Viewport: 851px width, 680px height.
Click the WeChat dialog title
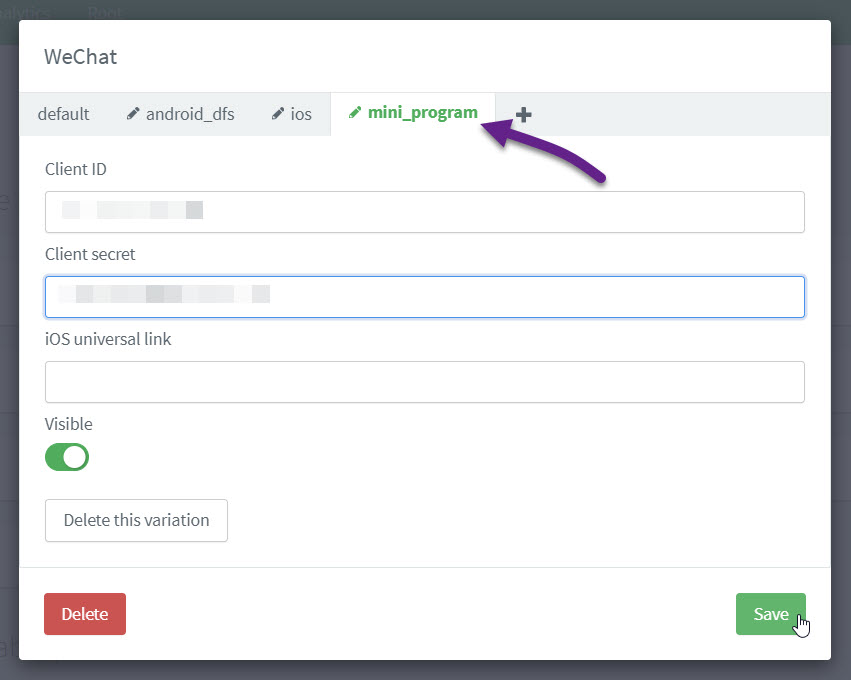pyautogui.click(x=80, y=56)
